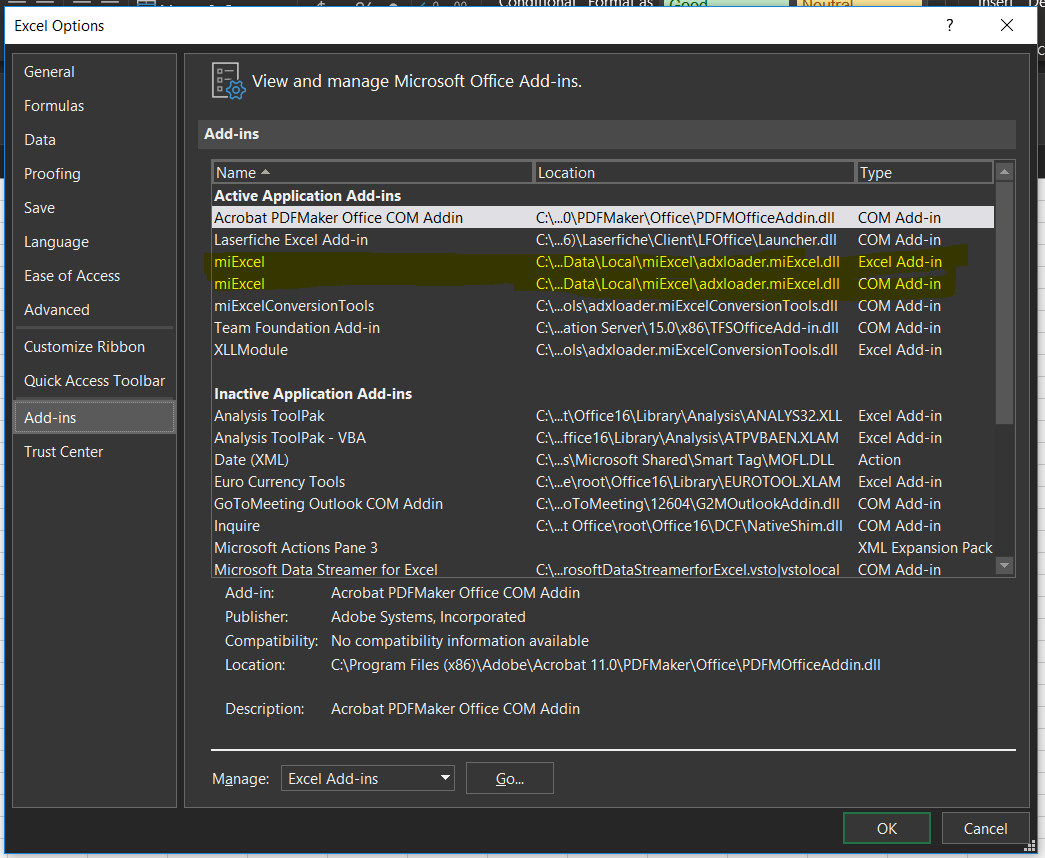Select Acrobat PDFMaker Office COM Addin row

(603, 217)
